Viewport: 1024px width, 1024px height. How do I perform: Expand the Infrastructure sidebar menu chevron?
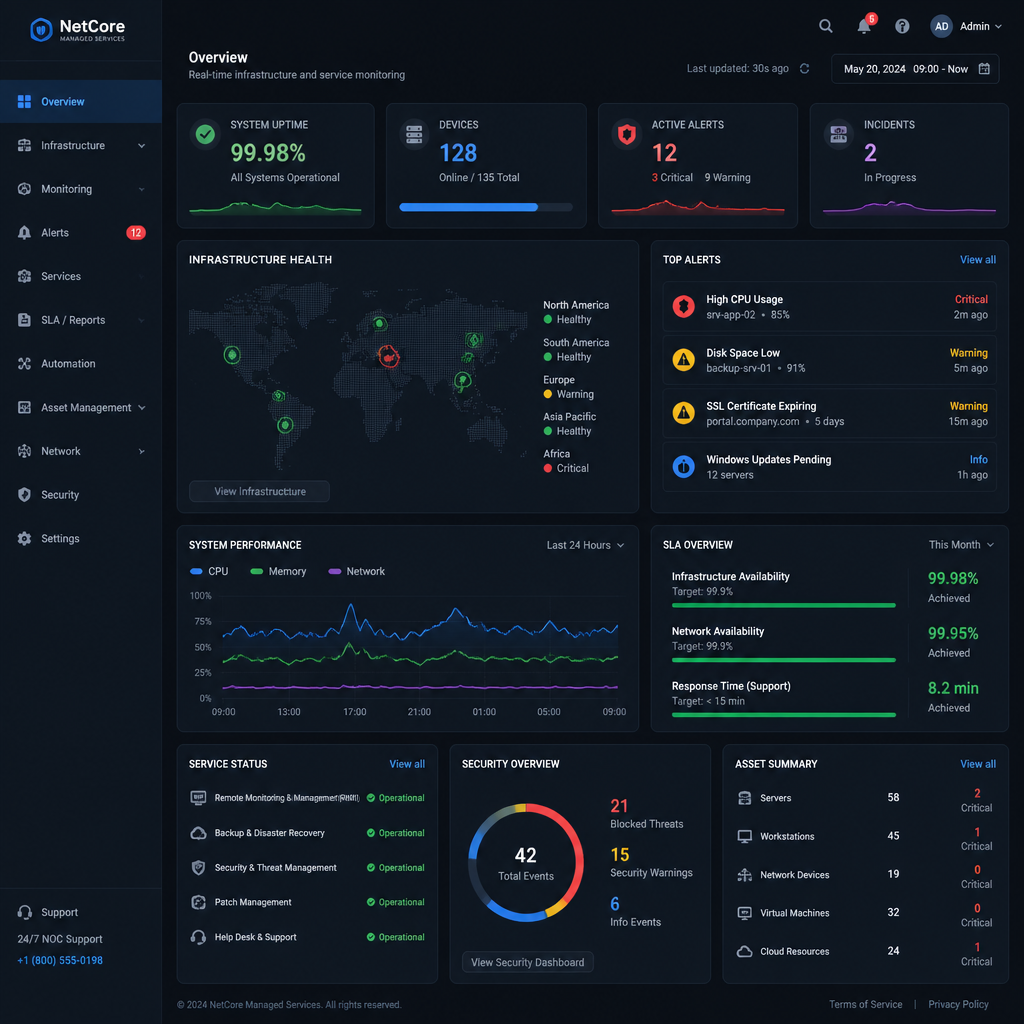(142, 146)
